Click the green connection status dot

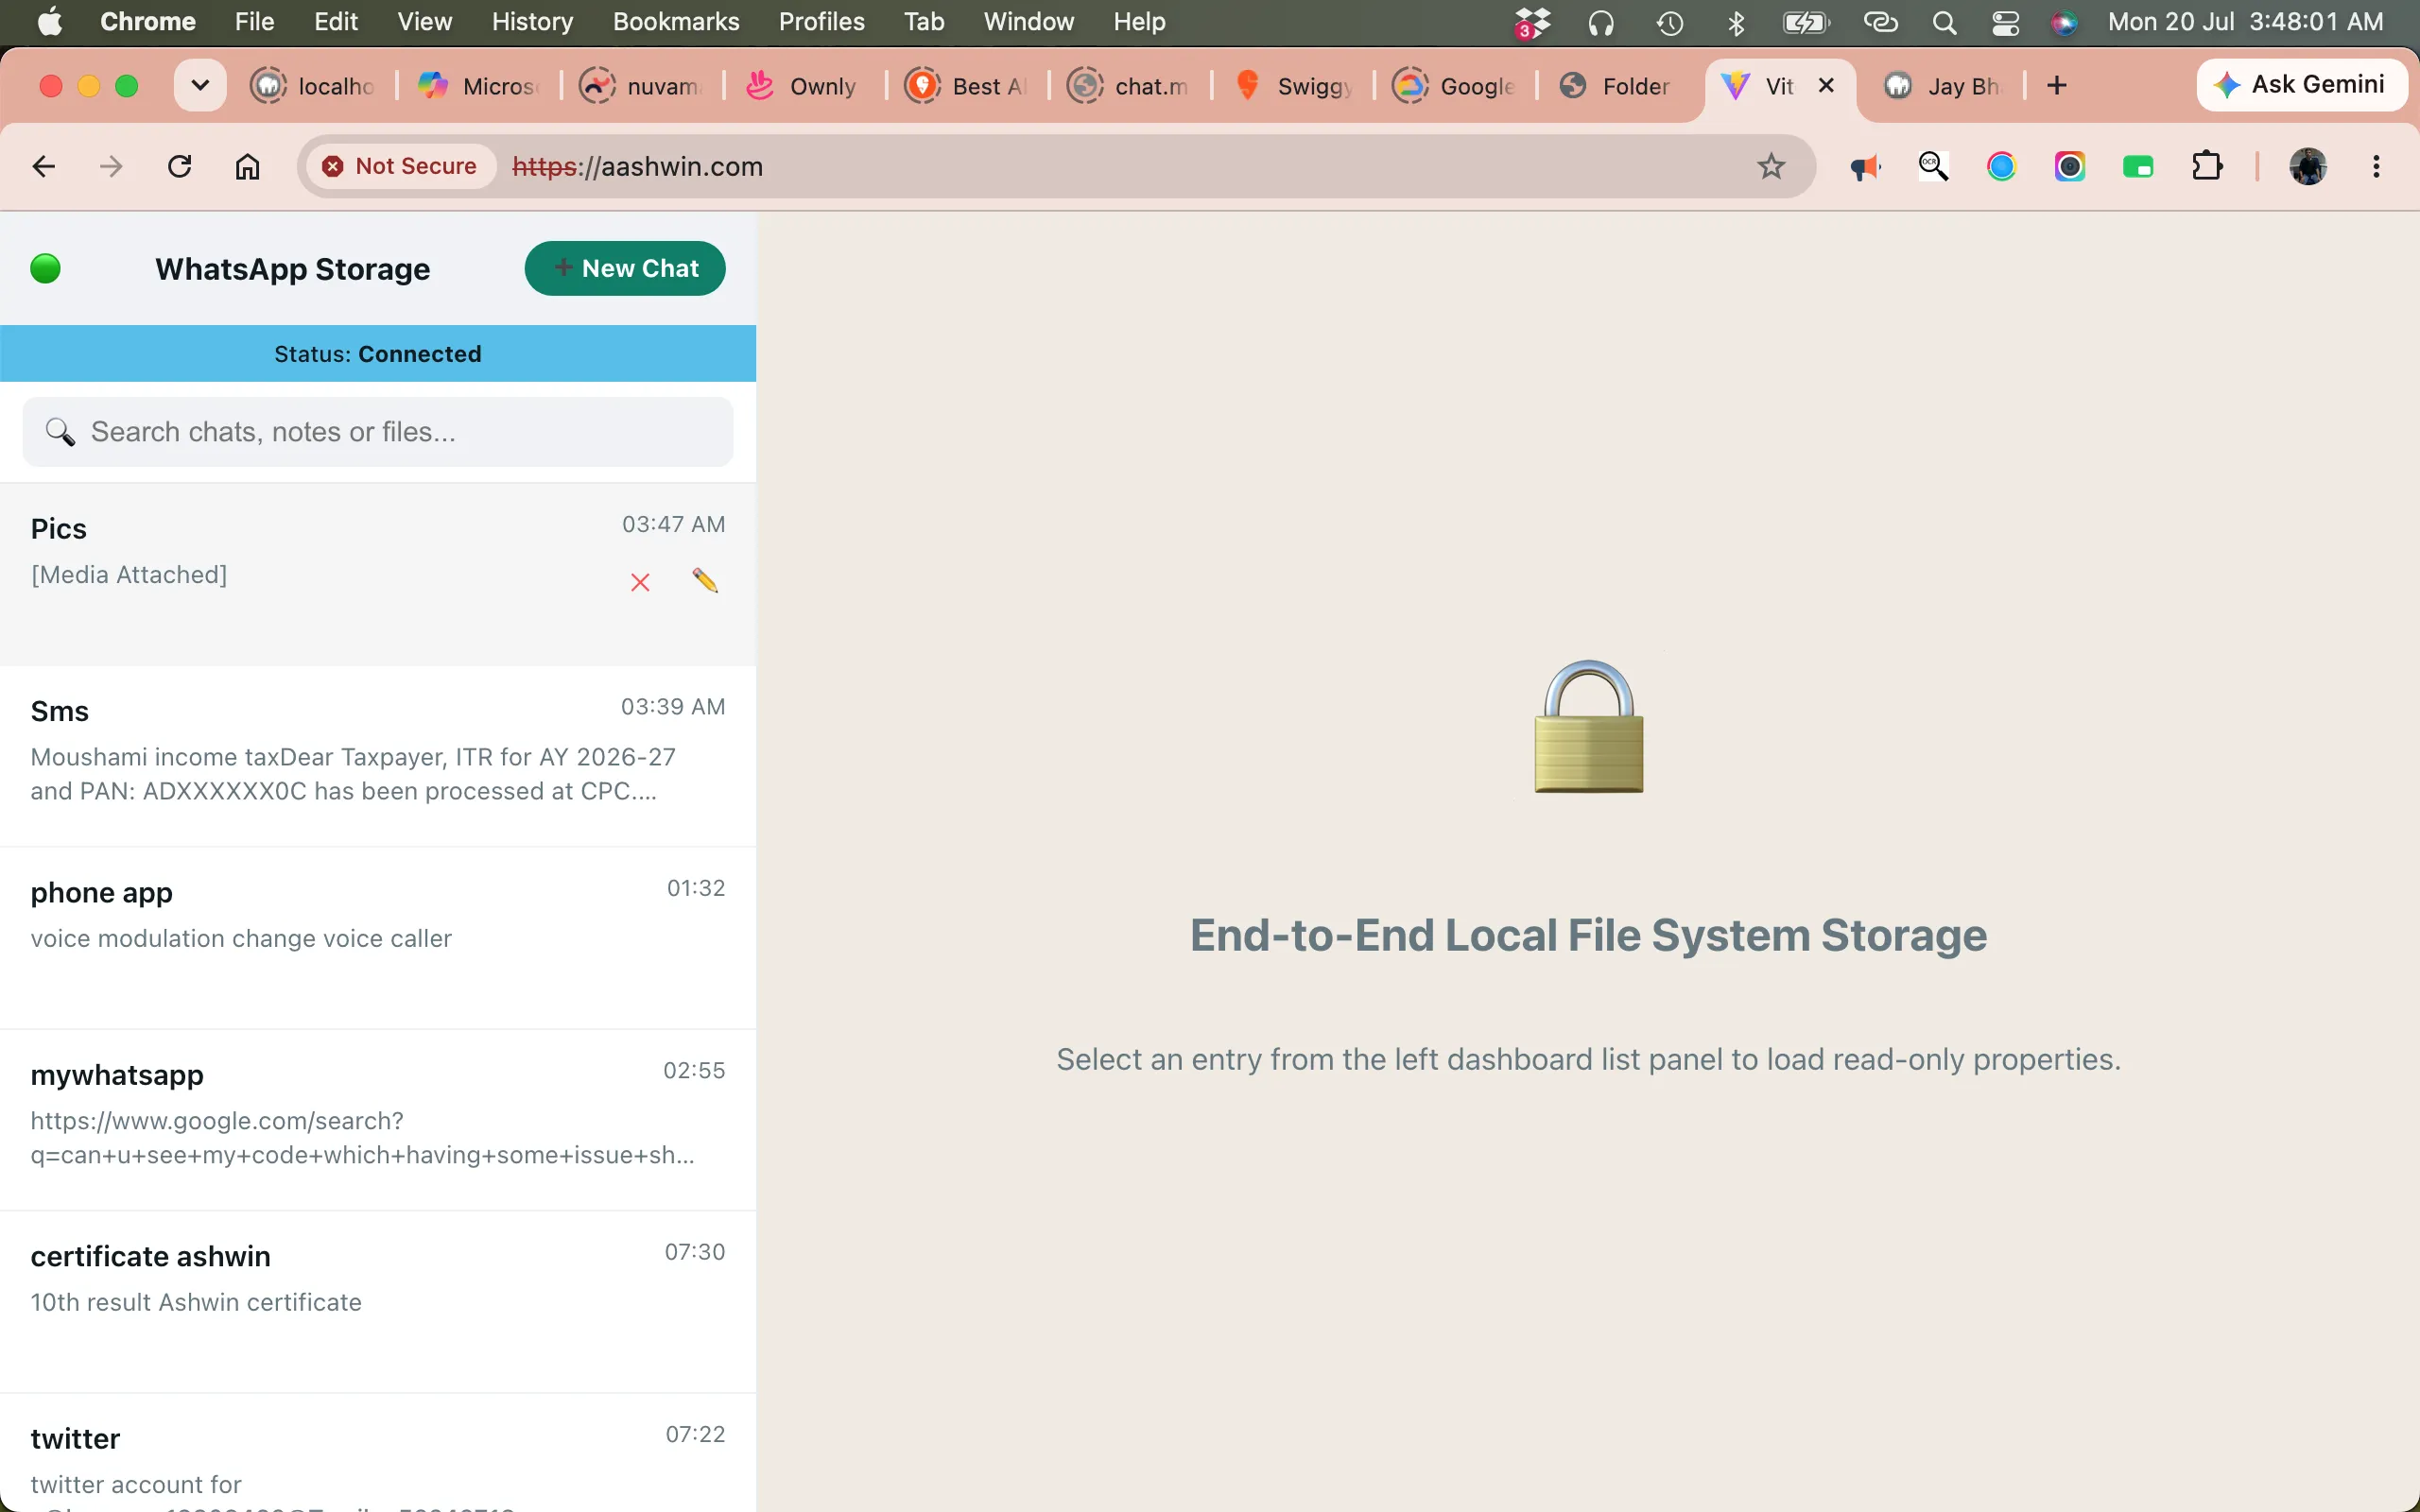tap(46, 268)
